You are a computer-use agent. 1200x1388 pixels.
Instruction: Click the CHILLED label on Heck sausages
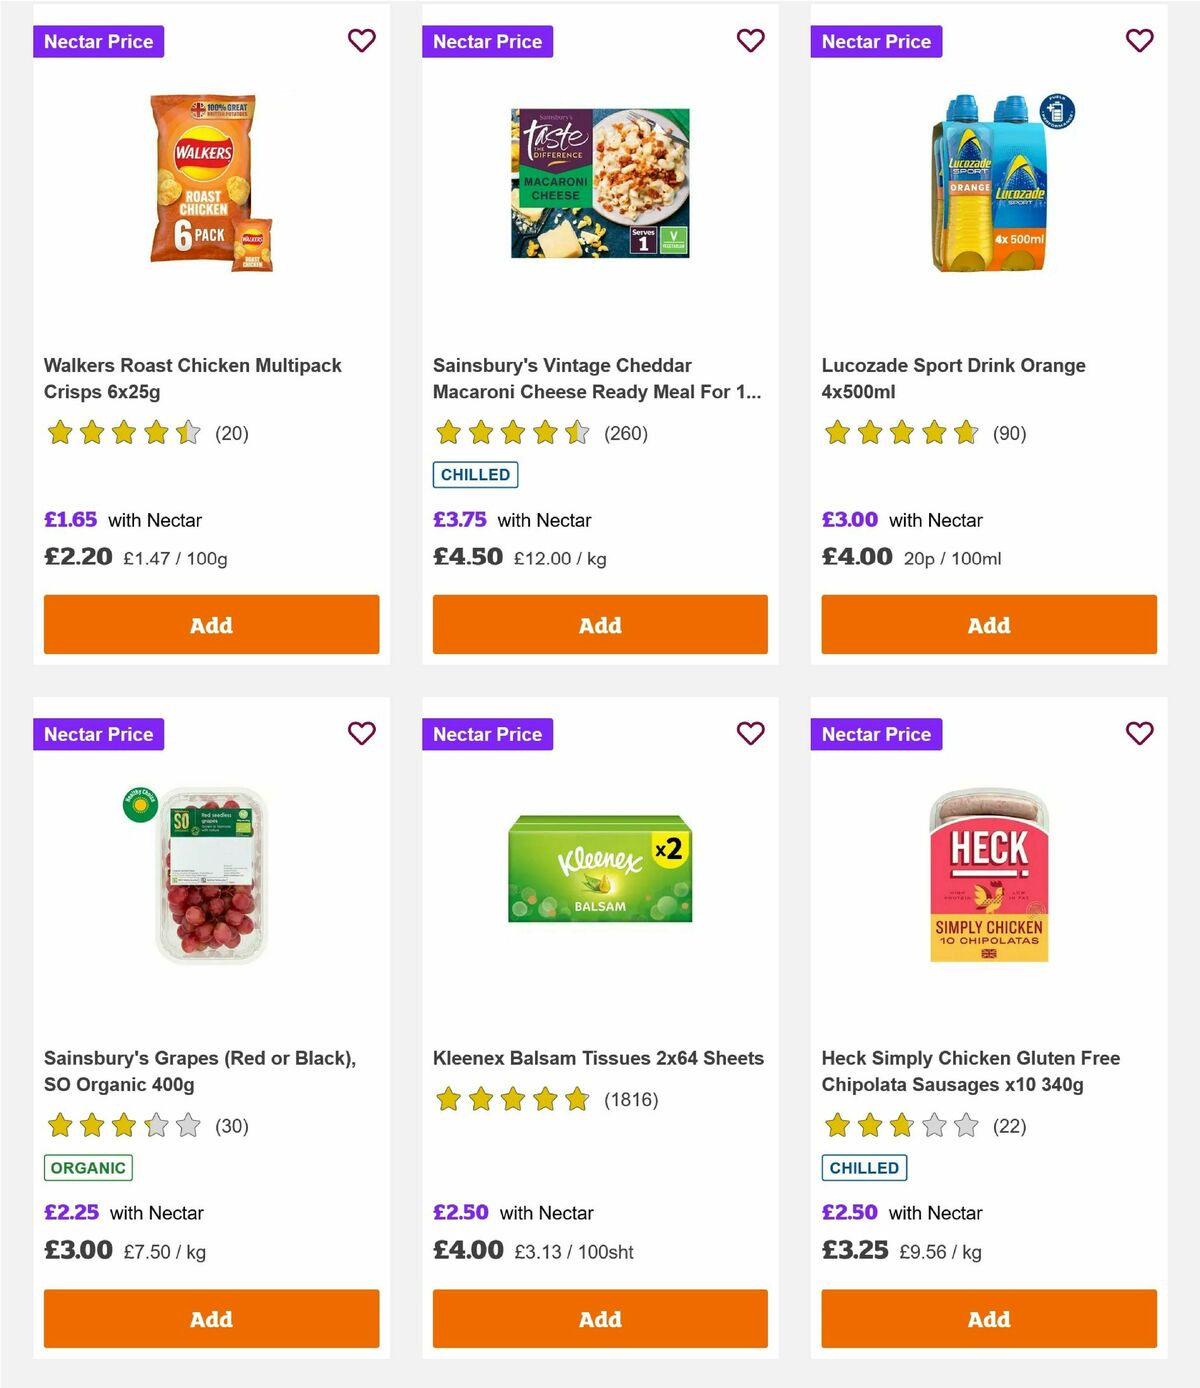(864, 1167)
